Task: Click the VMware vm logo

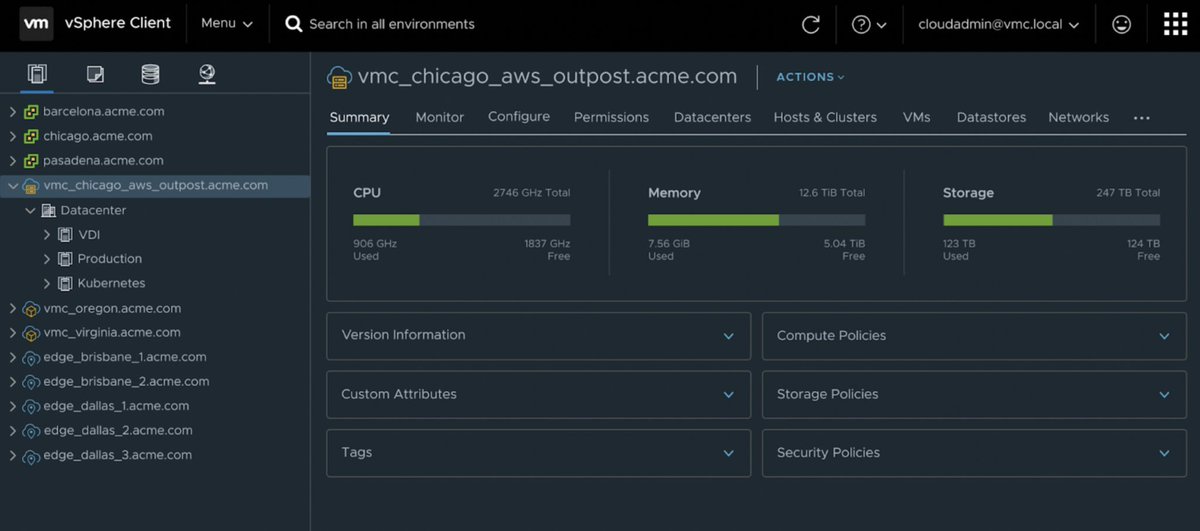Action: (x=36, y=23)
